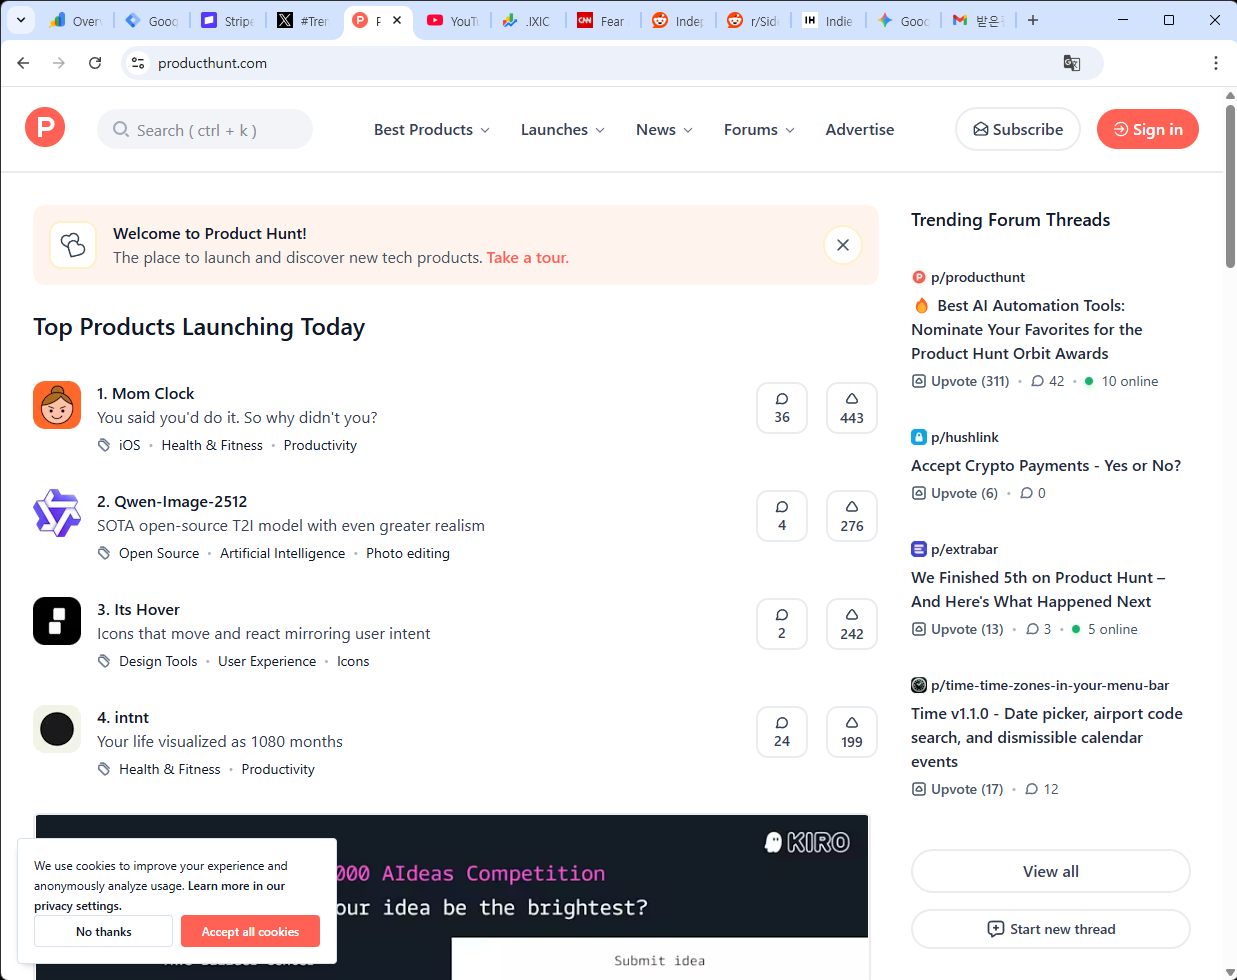Click the translate page icon in address bar
The width and height of the screenshot is (1237, 980).
click(1071, 63)
